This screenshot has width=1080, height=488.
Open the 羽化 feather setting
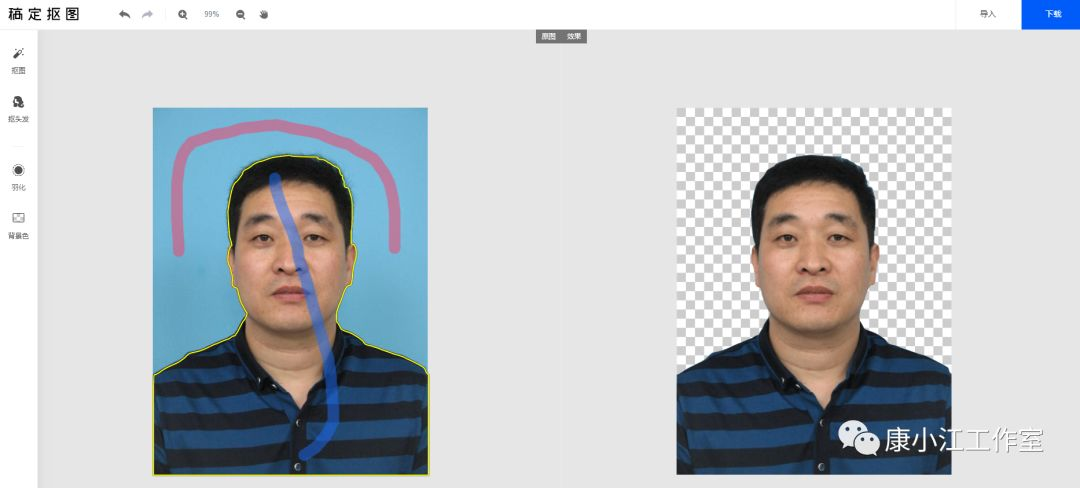coord(18,176)
